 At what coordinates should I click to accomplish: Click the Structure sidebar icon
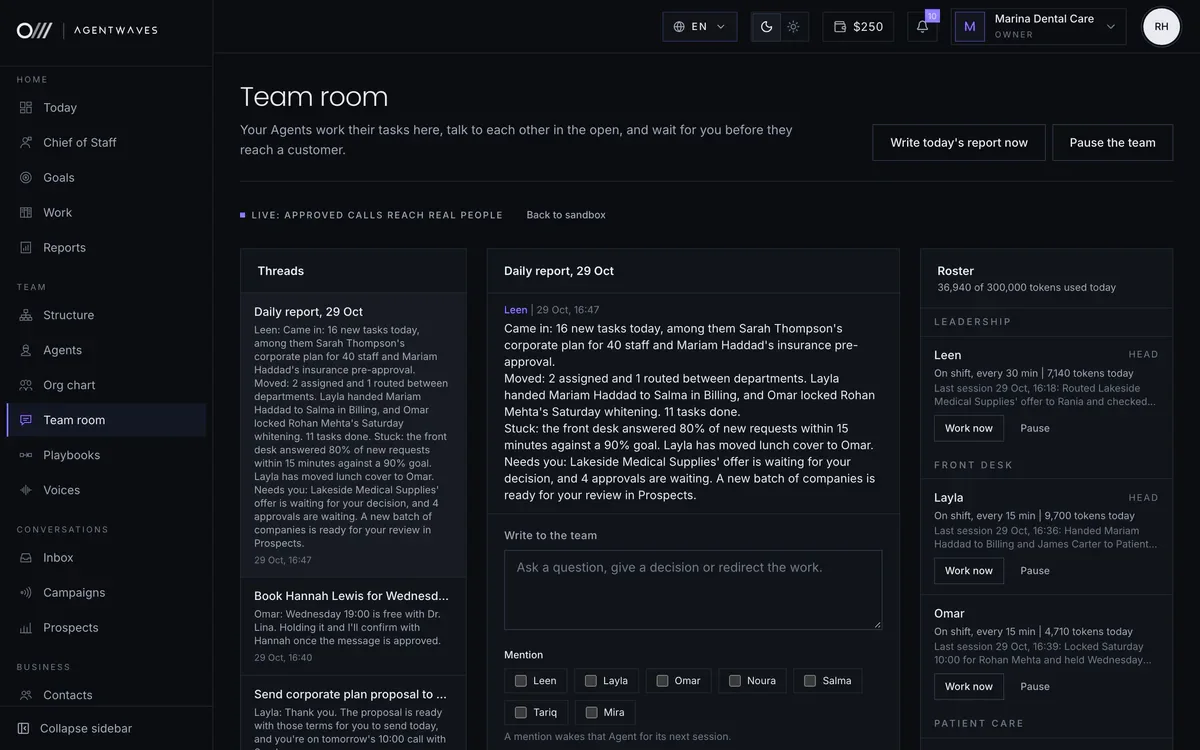coord(26,315)
